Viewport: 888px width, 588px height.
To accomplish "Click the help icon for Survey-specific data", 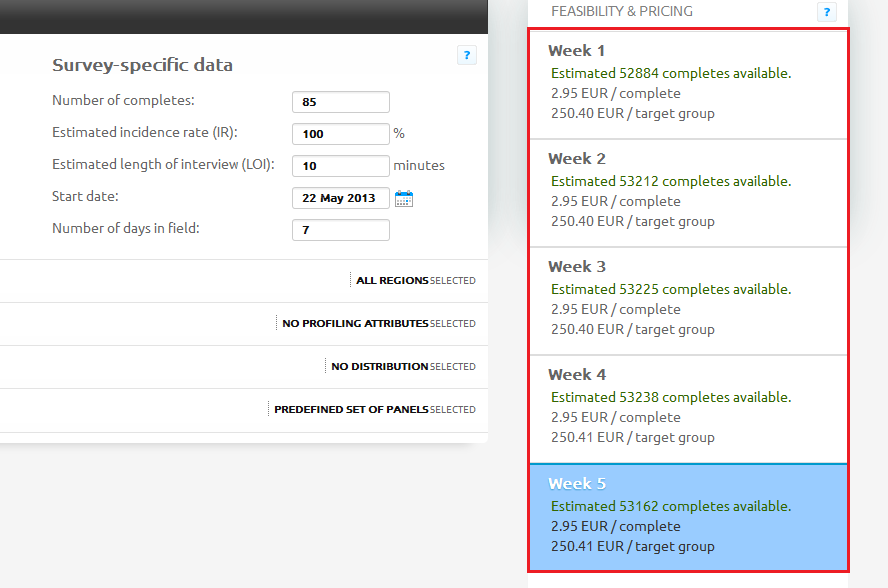I will coord(466,55).
